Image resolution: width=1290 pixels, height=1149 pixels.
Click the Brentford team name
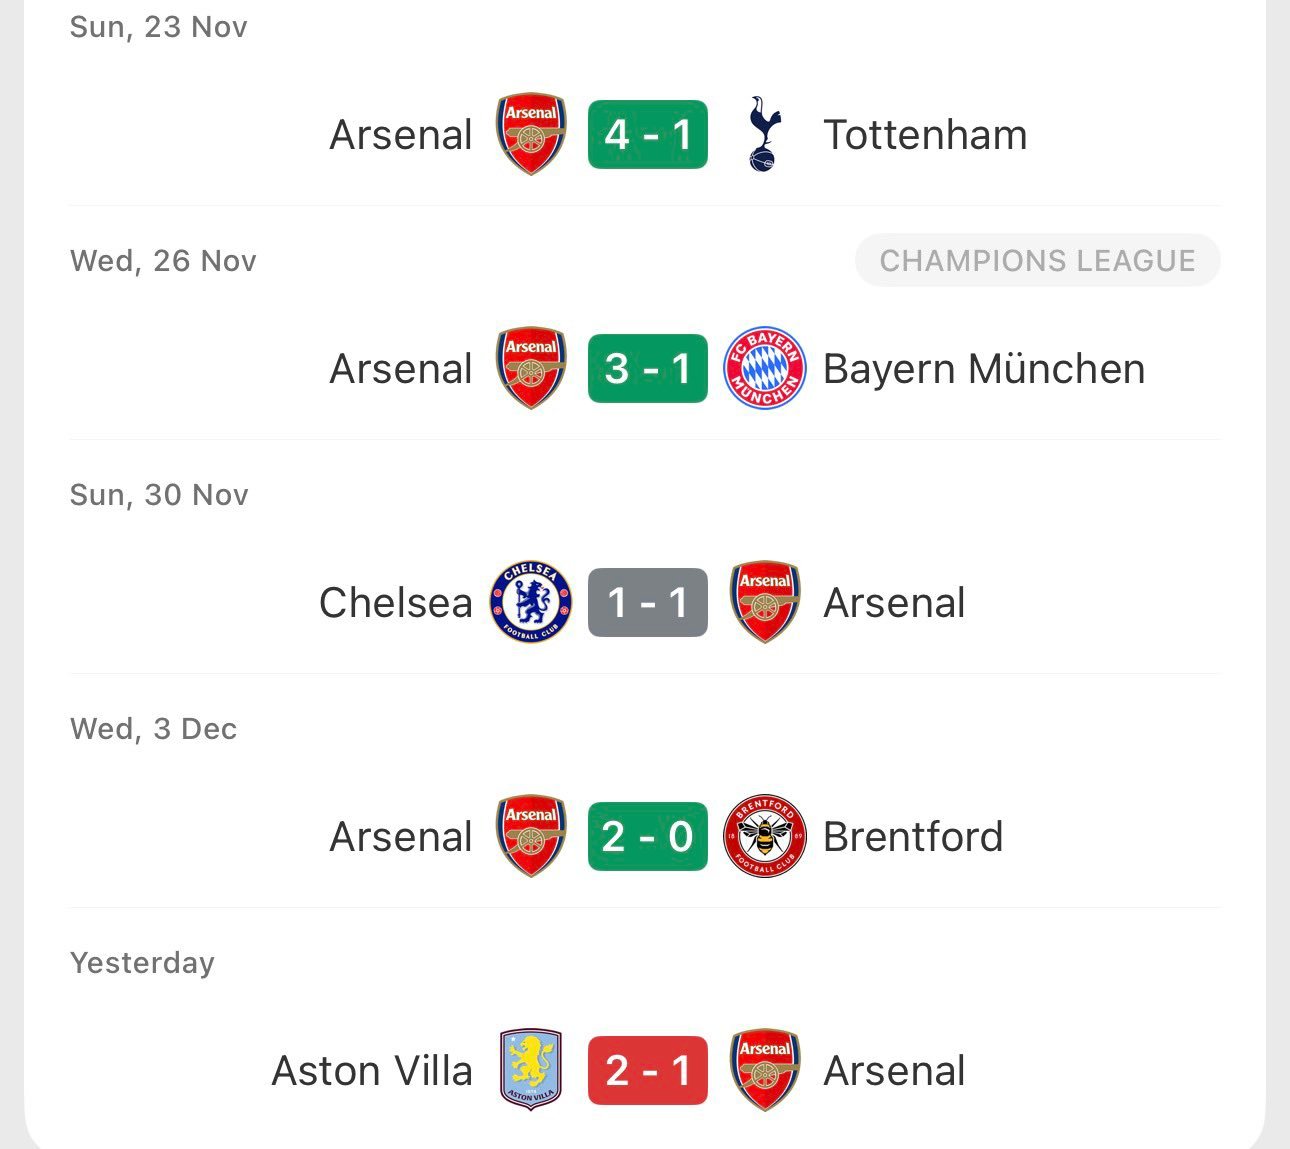click(x=913, y=836)
